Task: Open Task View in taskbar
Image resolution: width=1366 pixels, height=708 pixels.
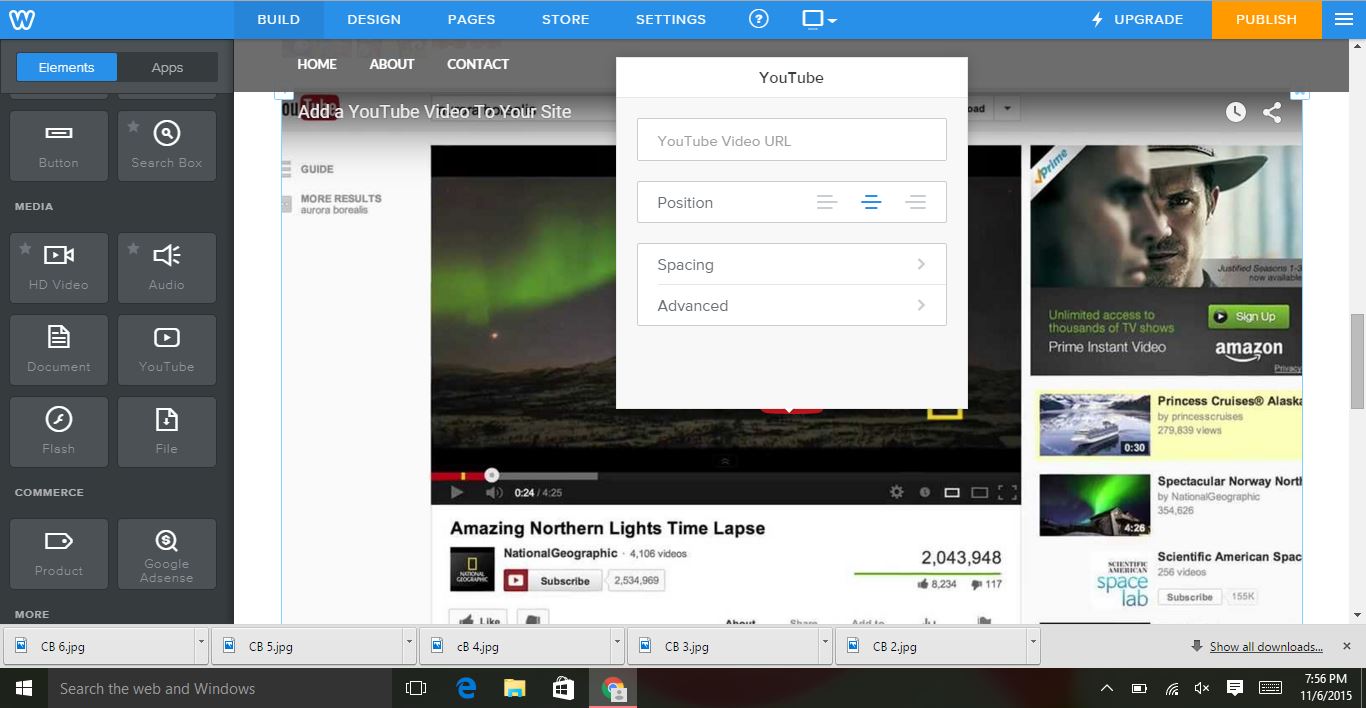Action: coord(415,688)
